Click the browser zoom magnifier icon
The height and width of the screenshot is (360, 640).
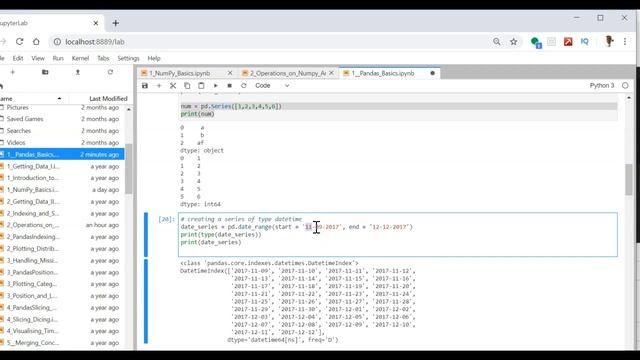(x=496, y=42)
